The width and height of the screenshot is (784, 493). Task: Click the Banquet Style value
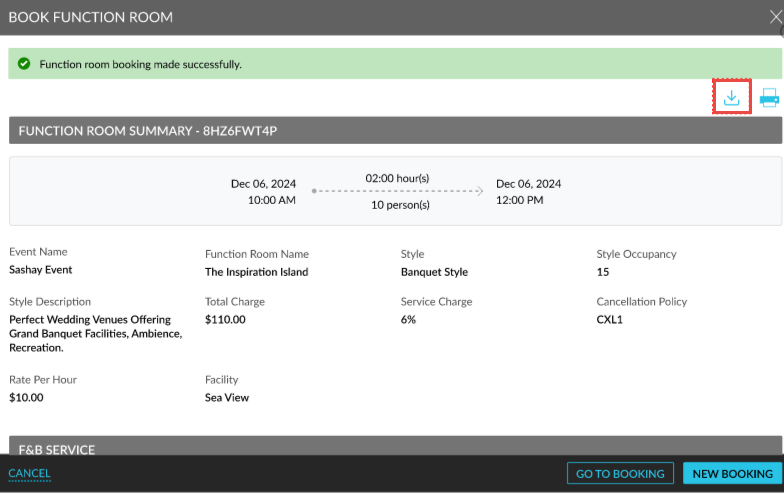click(434, 272)
